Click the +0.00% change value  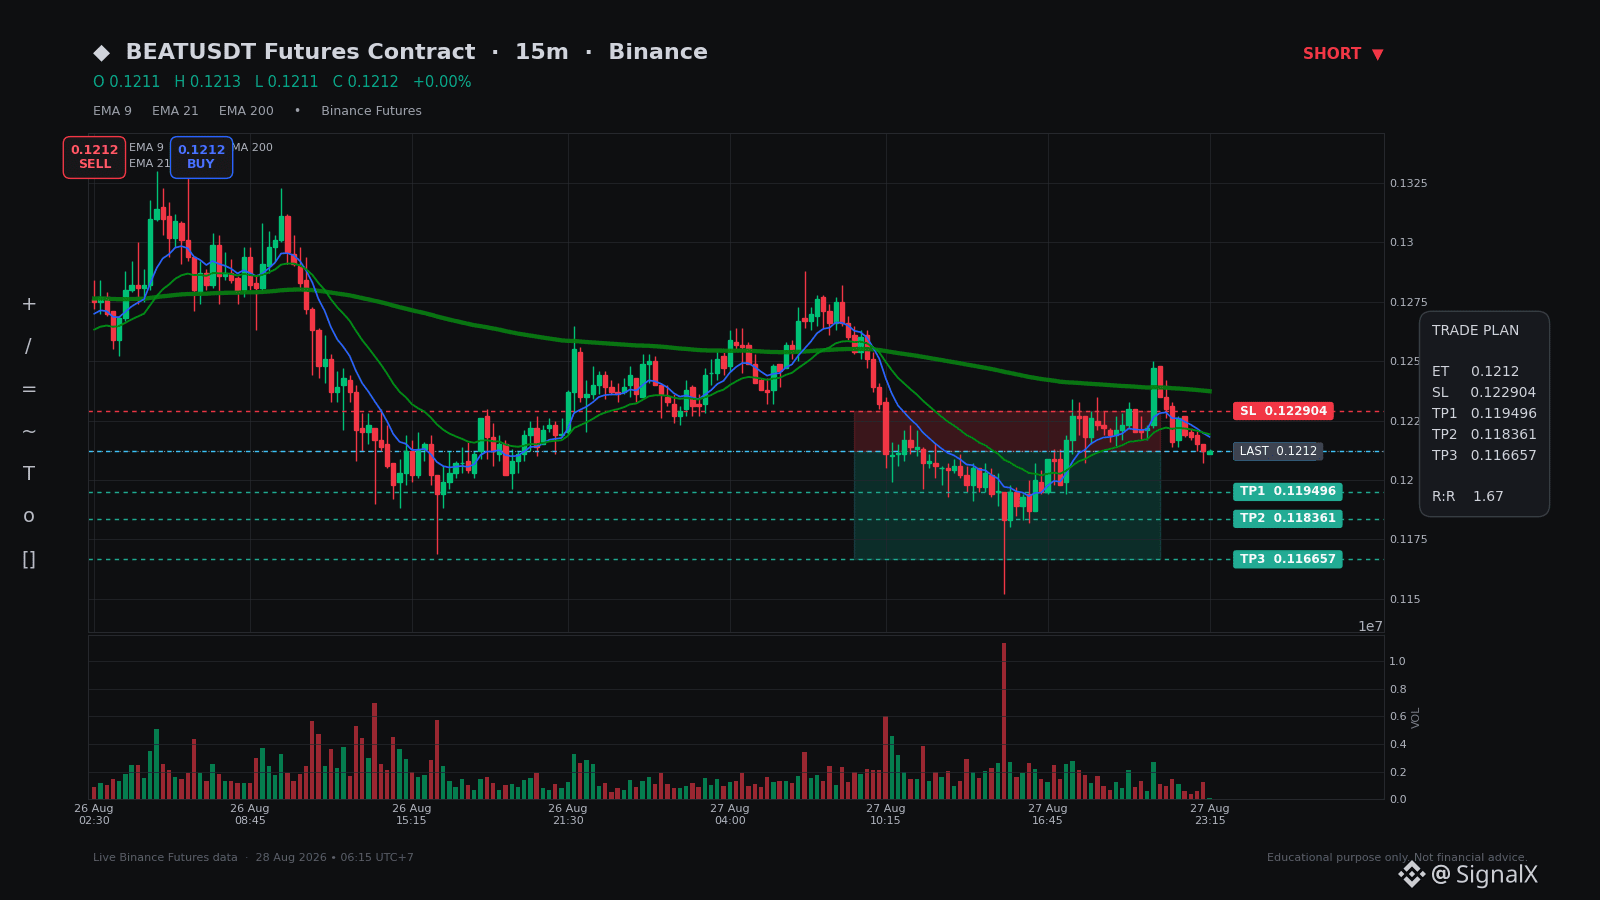click(442, 82)
